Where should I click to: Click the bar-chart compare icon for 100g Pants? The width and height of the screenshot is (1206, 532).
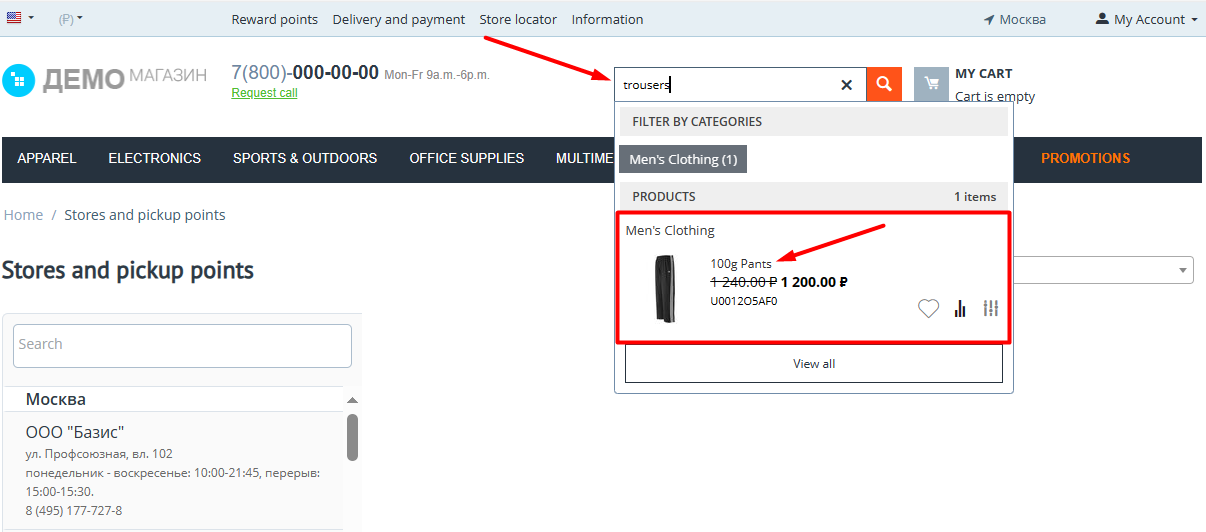coord(960,309)
